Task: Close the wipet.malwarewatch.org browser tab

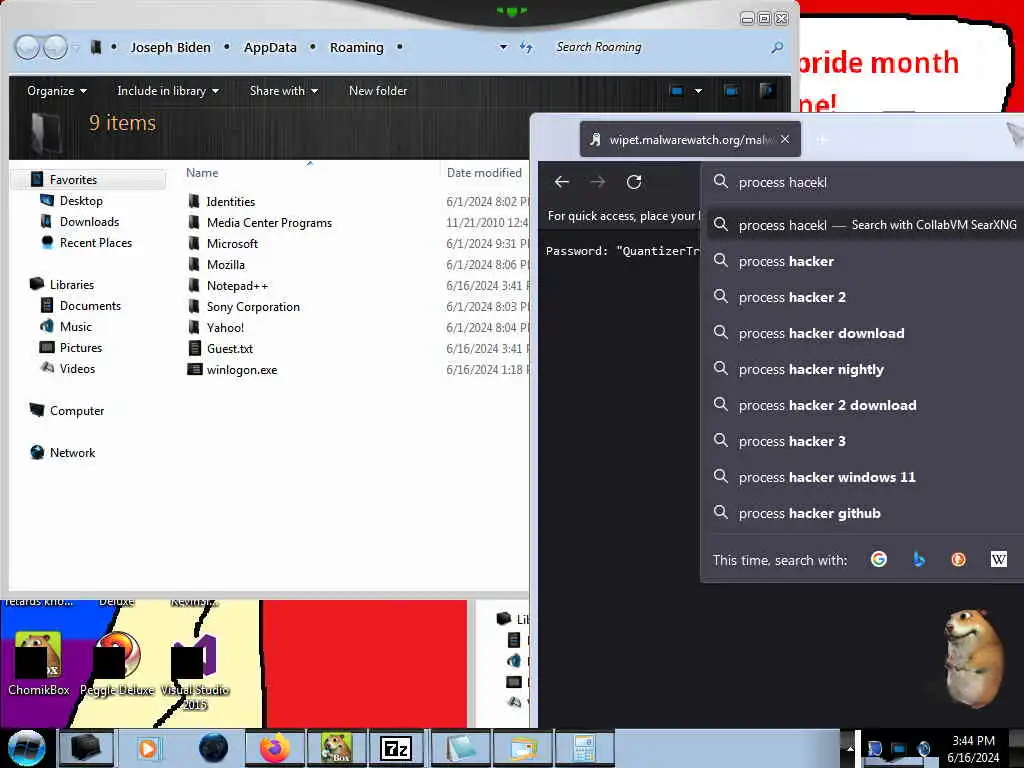Action: (785, 139)
